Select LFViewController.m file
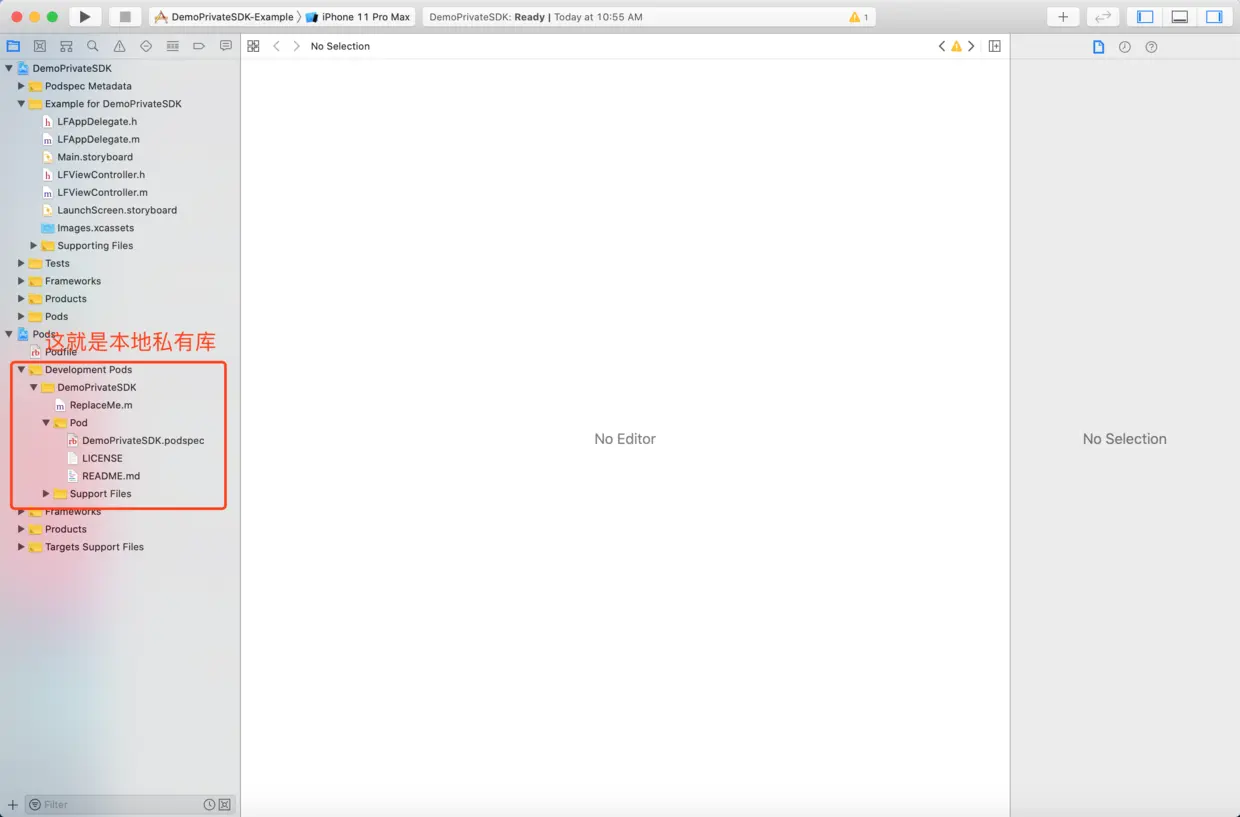The image size is (1240, 817). point(102,192)
